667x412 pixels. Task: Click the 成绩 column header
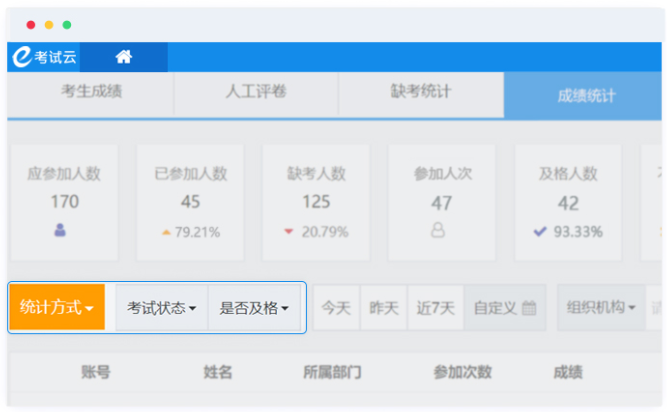(x=567, y=372)
